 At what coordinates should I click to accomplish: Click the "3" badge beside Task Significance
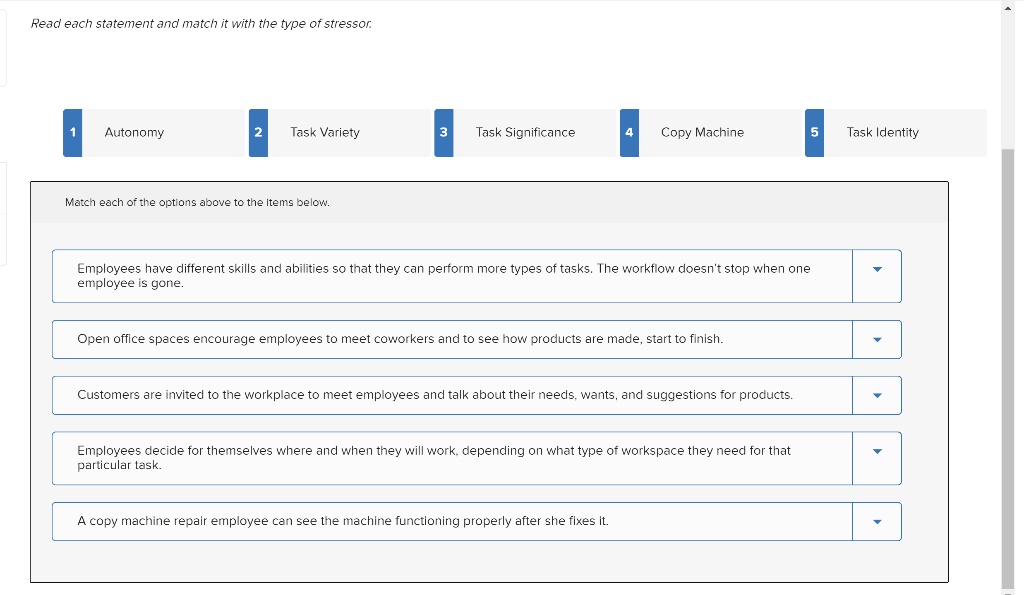click(443, 132)
